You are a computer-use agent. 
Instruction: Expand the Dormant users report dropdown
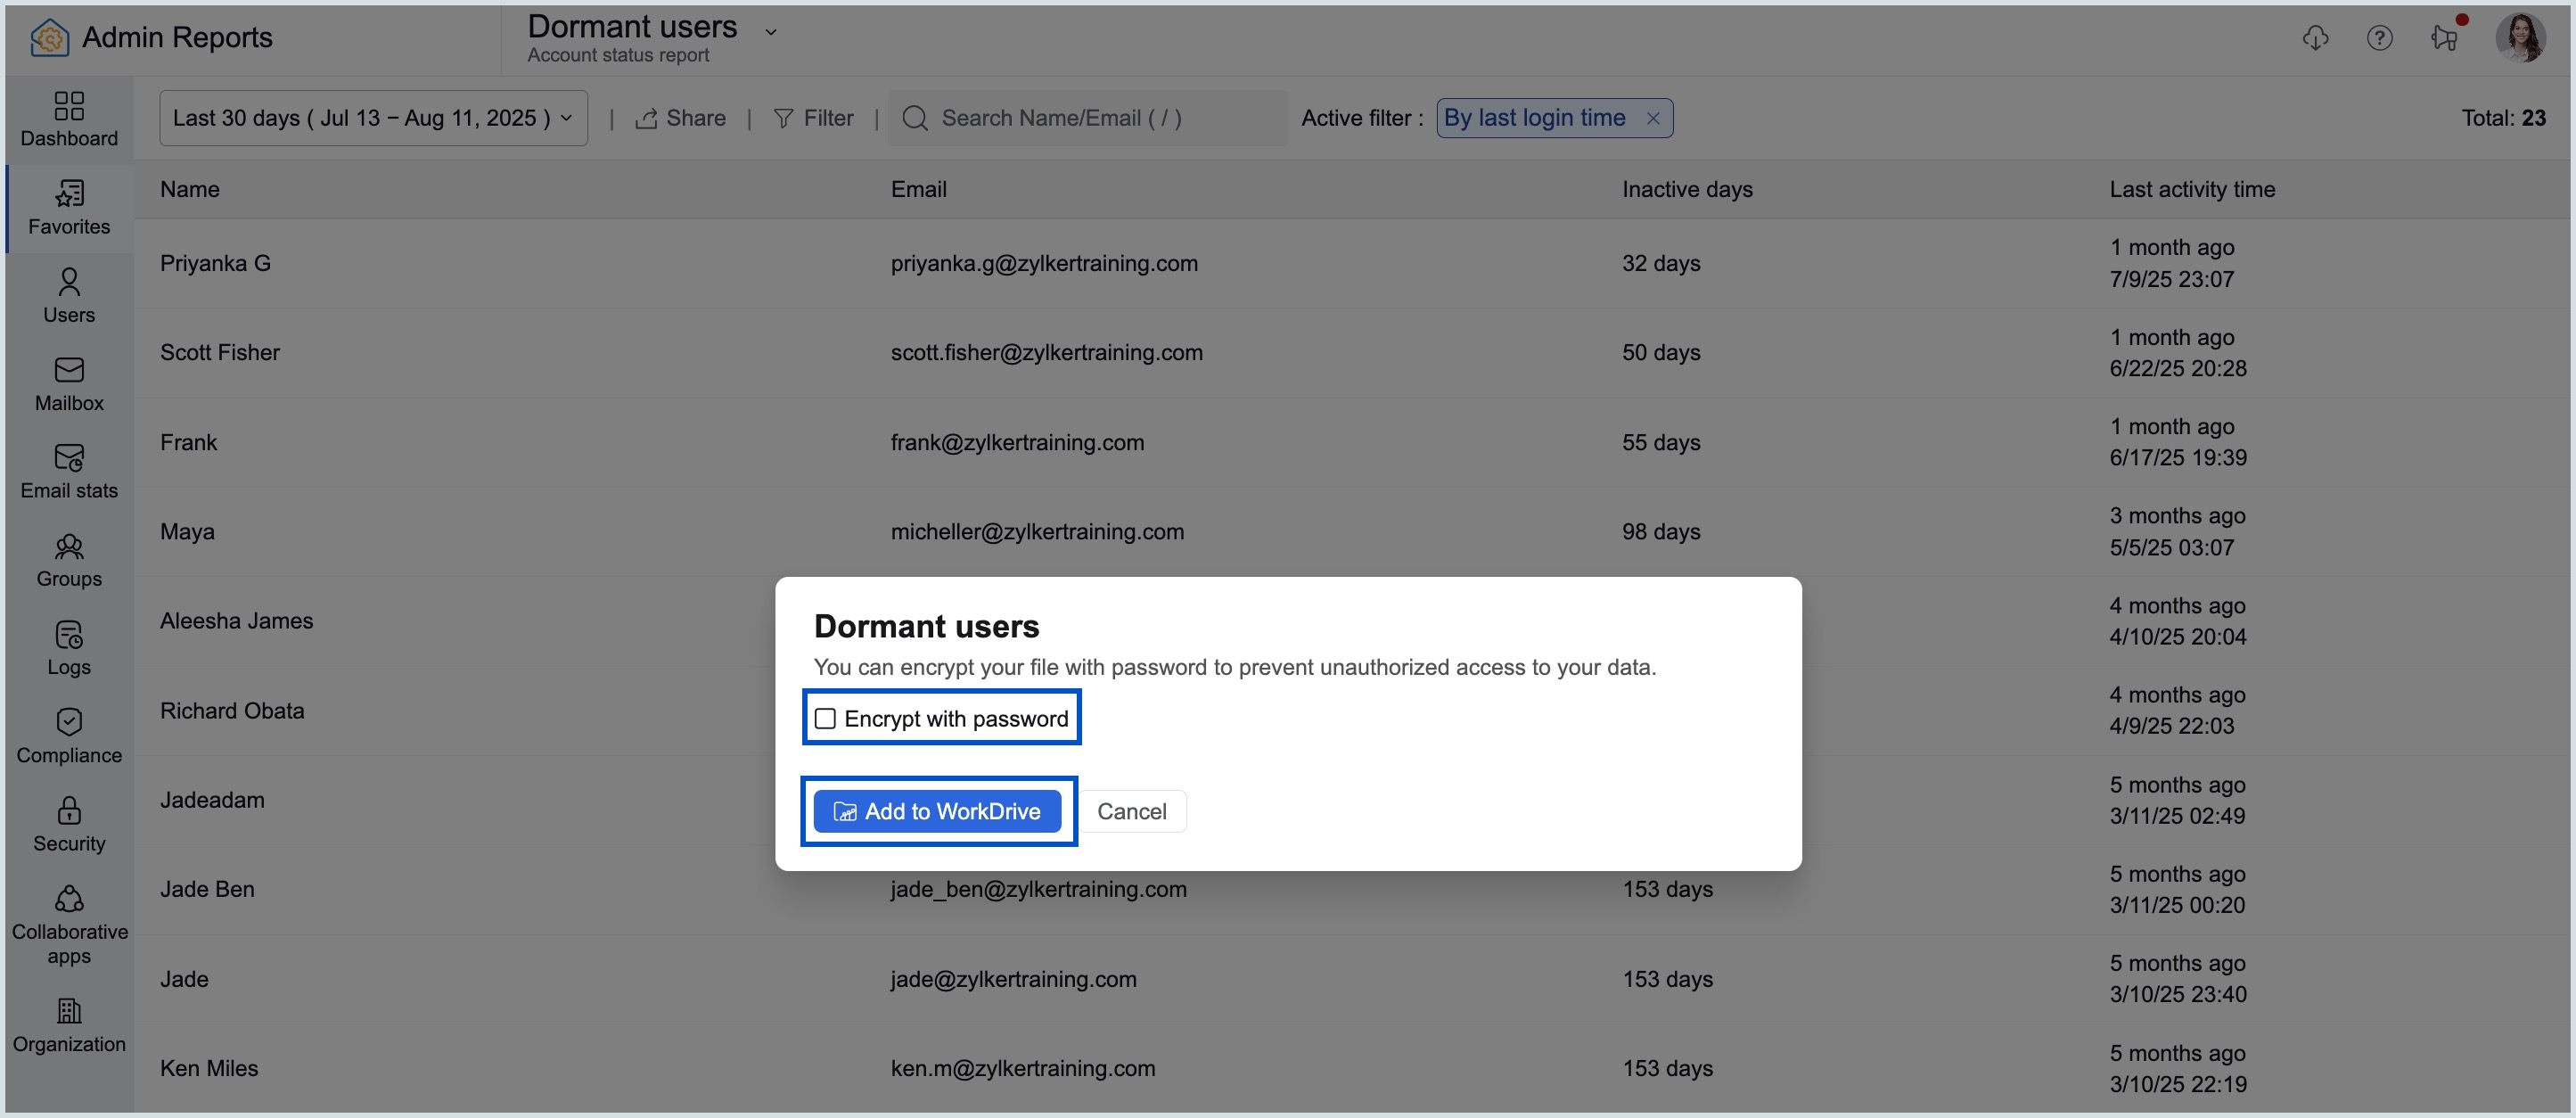click(x=771, y=31)
